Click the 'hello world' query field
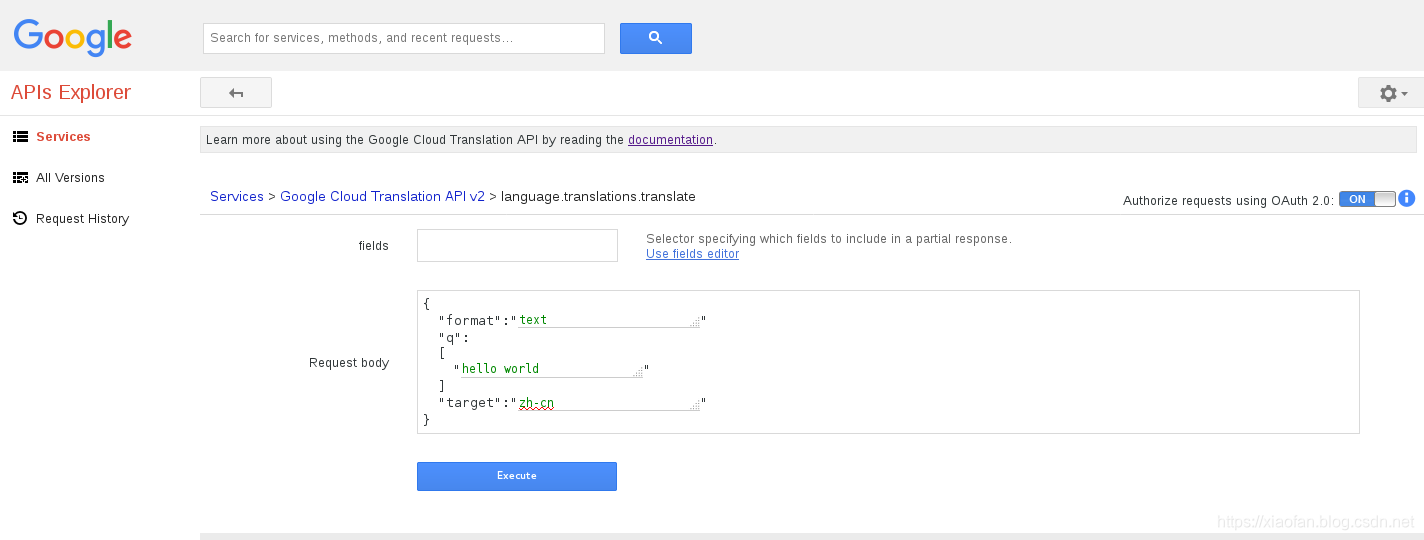This screenshot has height=540, width=1424. [552, 369]
